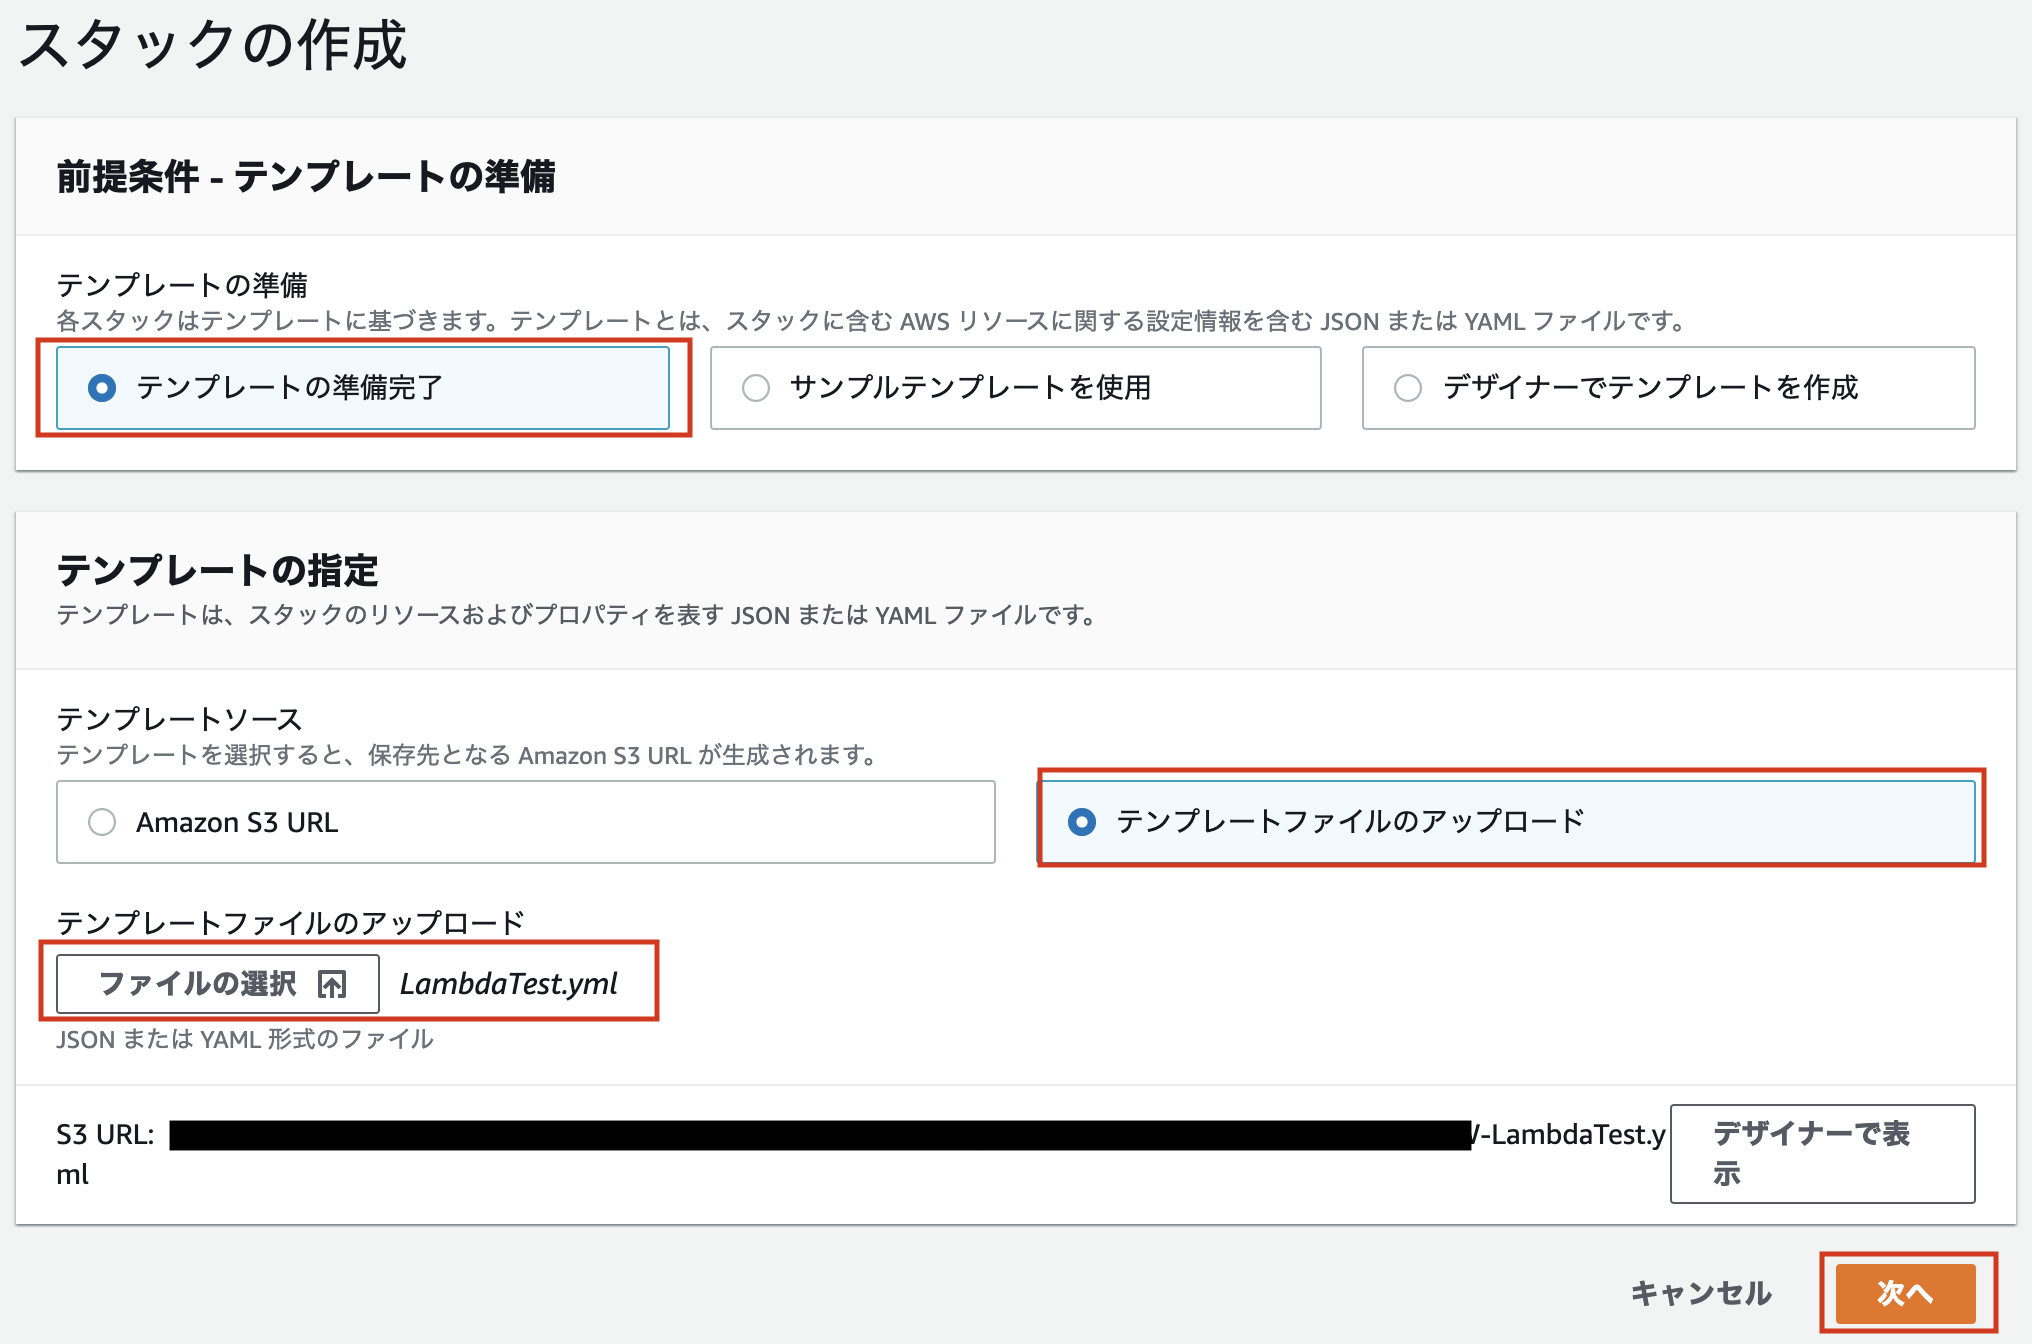Open the template with デザイナーで表示 button
This screenshot has height=1344, width=2032.
tap(1822, 1153)
